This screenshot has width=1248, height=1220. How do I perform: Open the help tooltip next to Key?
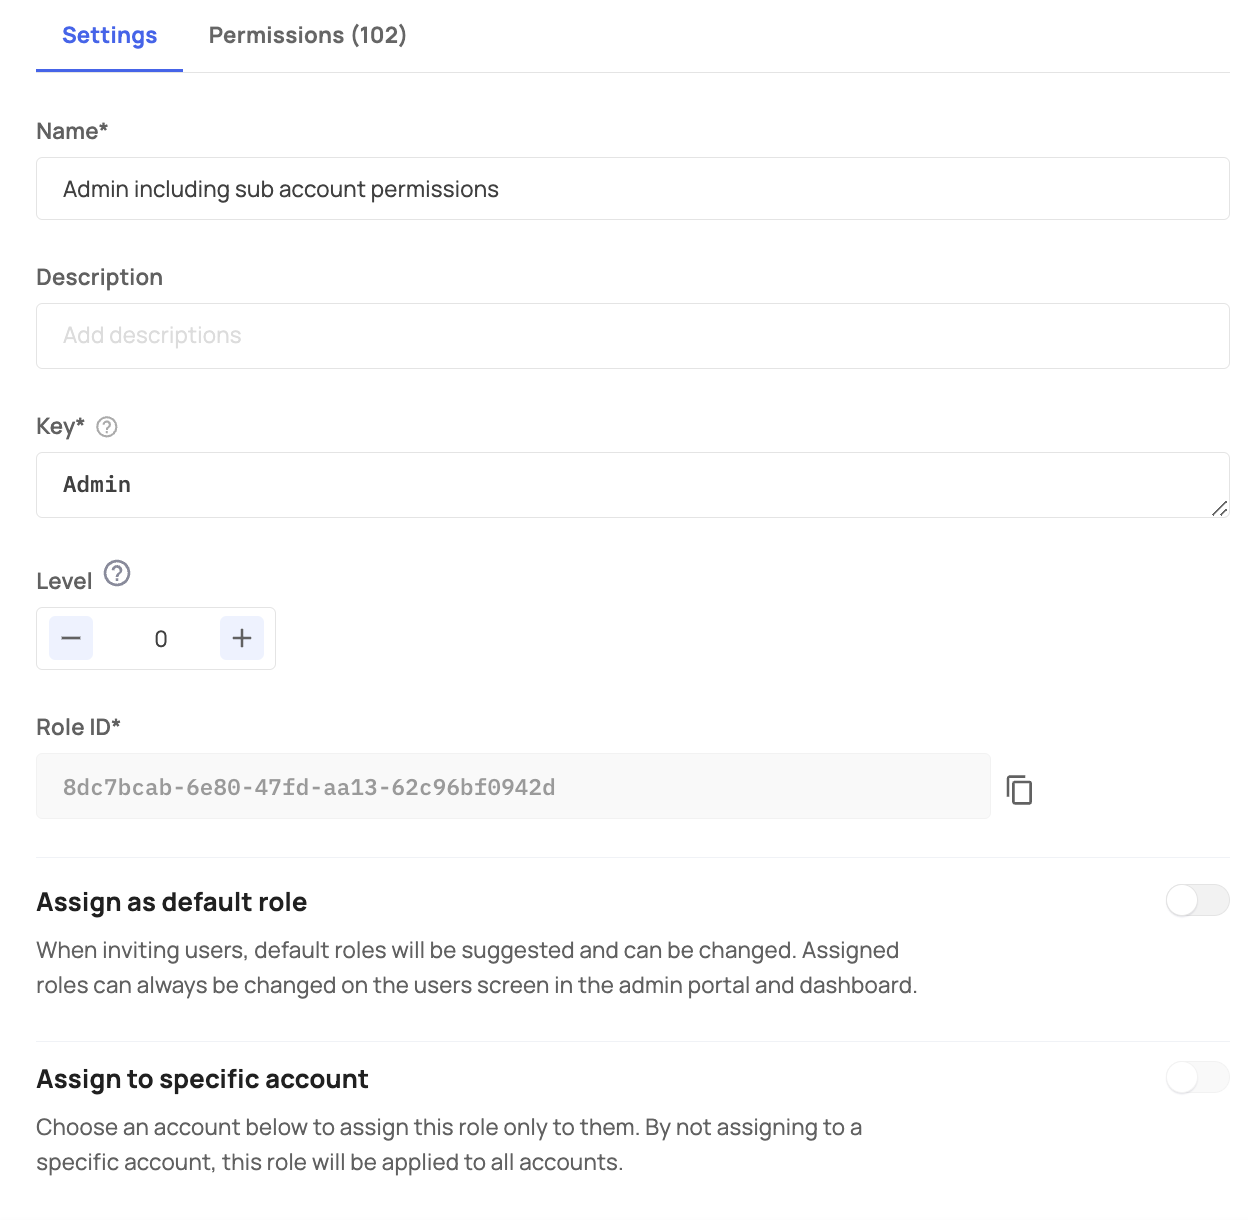[107, 427]
